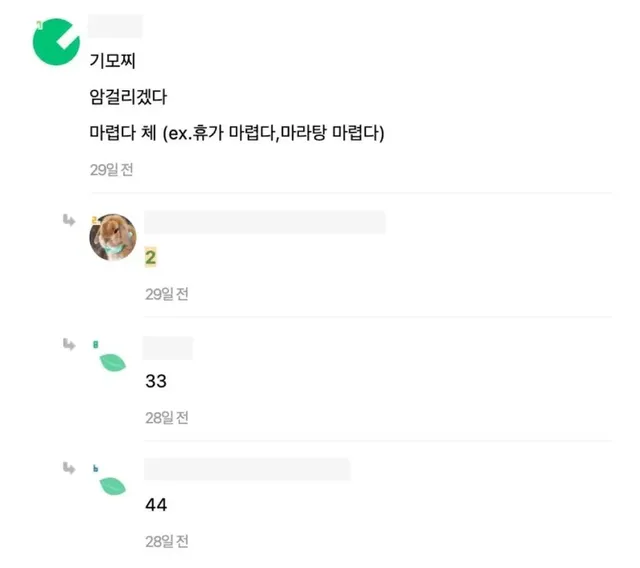The image size is (640, 568).
Task: Open the rabbit profile picture in the first reply
Action: coord(113,237)
